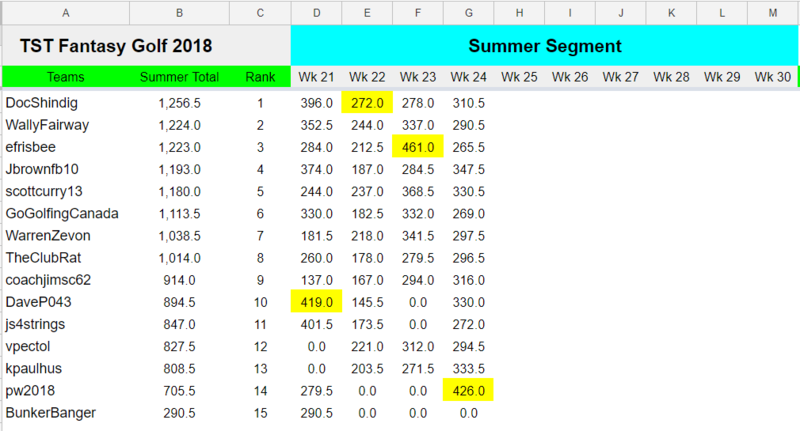800x431 pixels.
Task: Click the highlighted 419.0 cell for DaveP043
Action: click(x=316, y=301)
